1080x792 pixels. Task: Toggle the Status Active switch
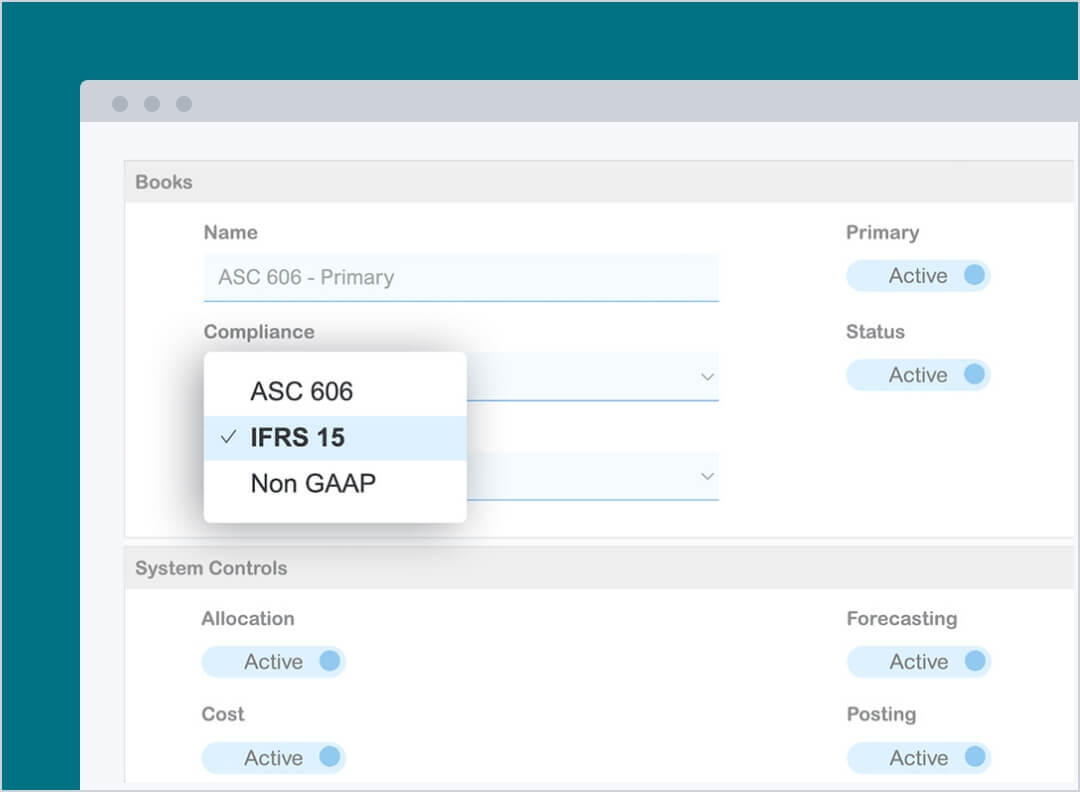(x=918, y=375)
